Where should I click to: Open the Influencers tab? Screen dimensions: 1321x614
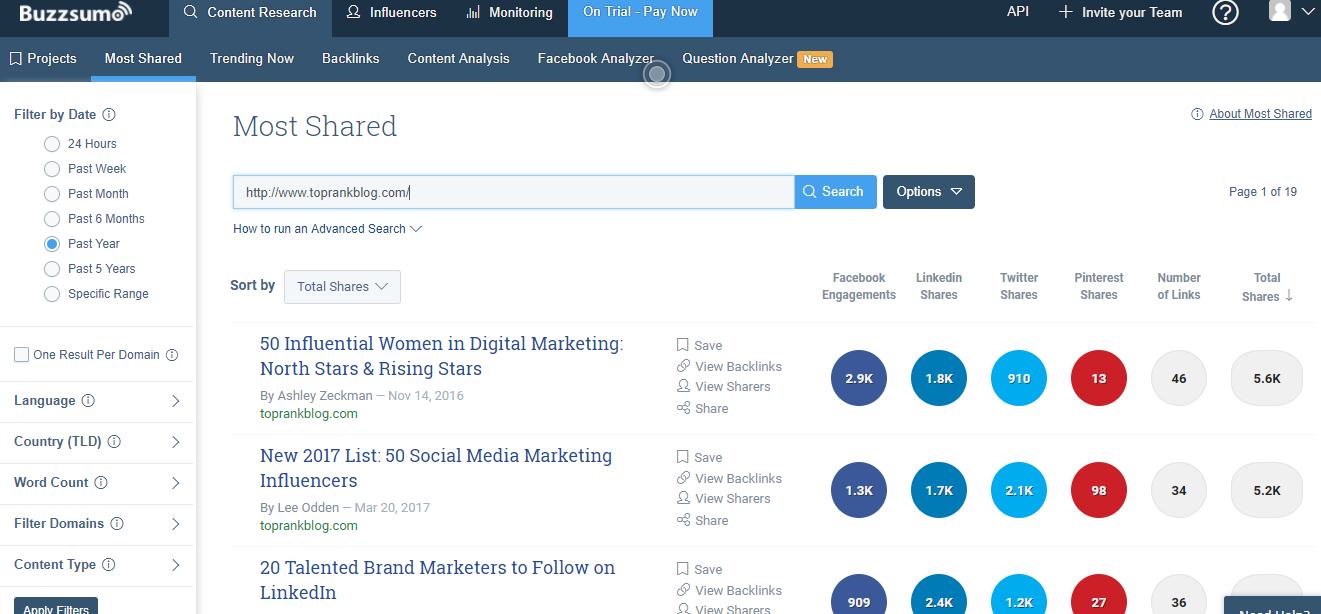(391, 13)
